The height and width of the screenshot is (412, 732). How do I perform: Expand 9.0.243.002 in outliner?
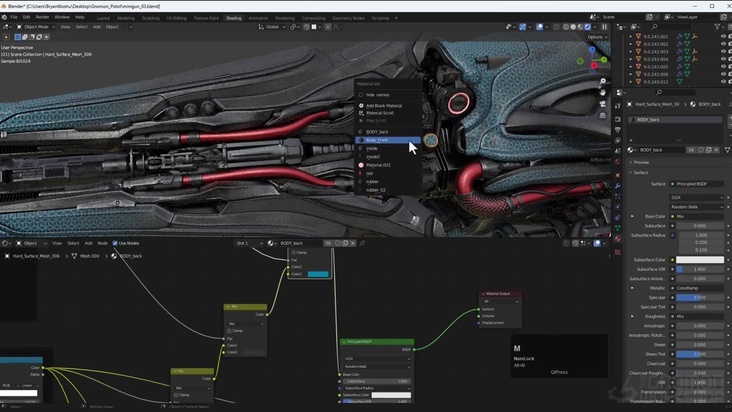click(x=631, y=44)
